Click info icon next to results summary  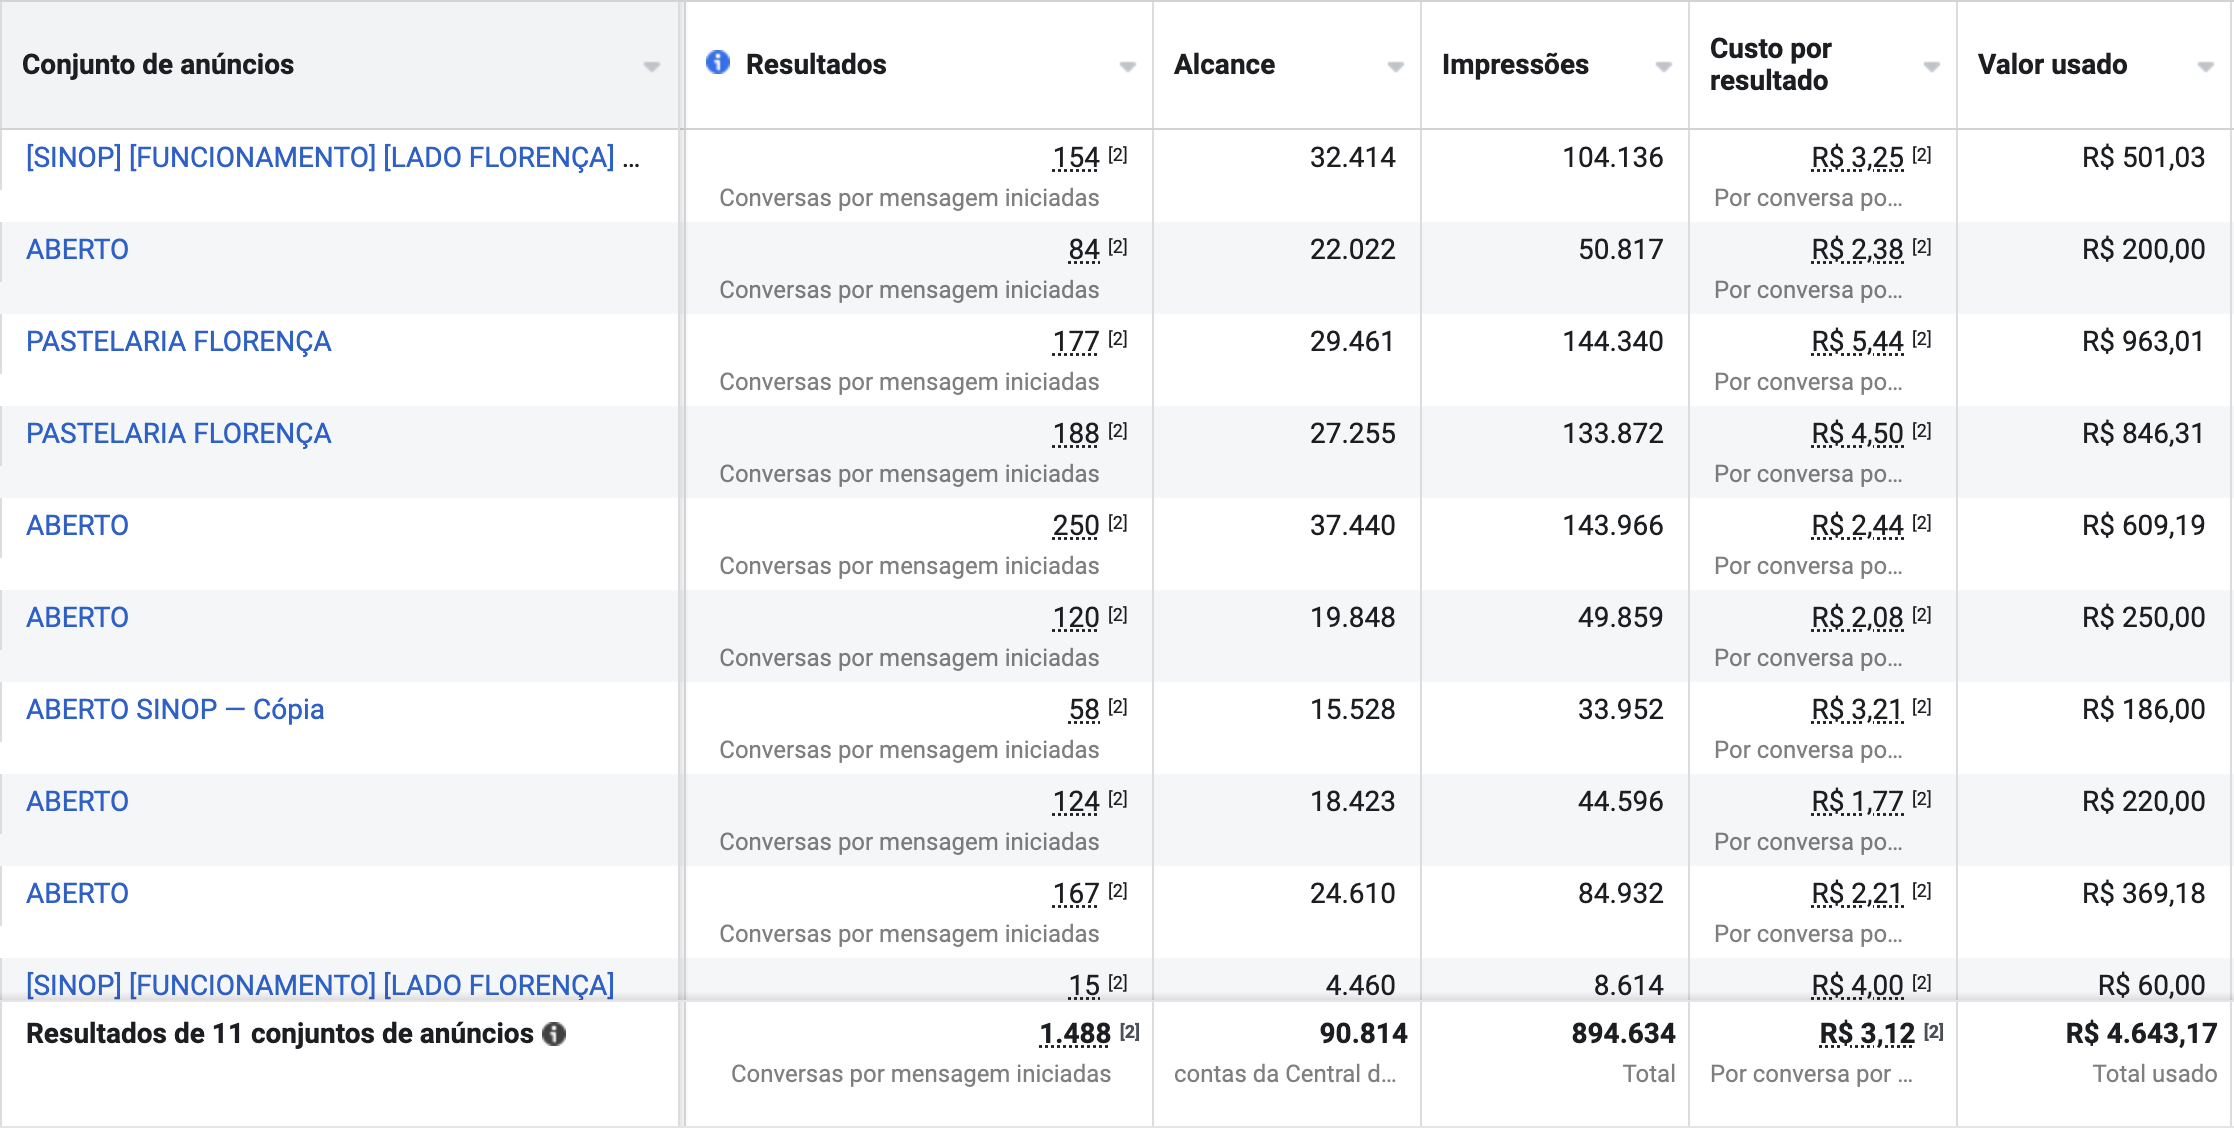pos(554,1034)
